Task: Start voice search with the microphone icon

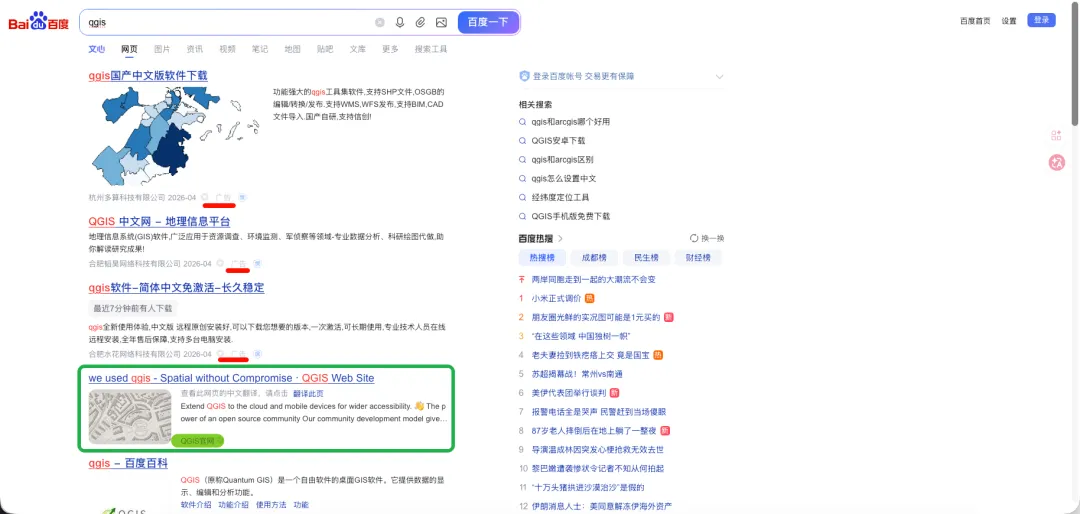Action: tap(399, 22)
